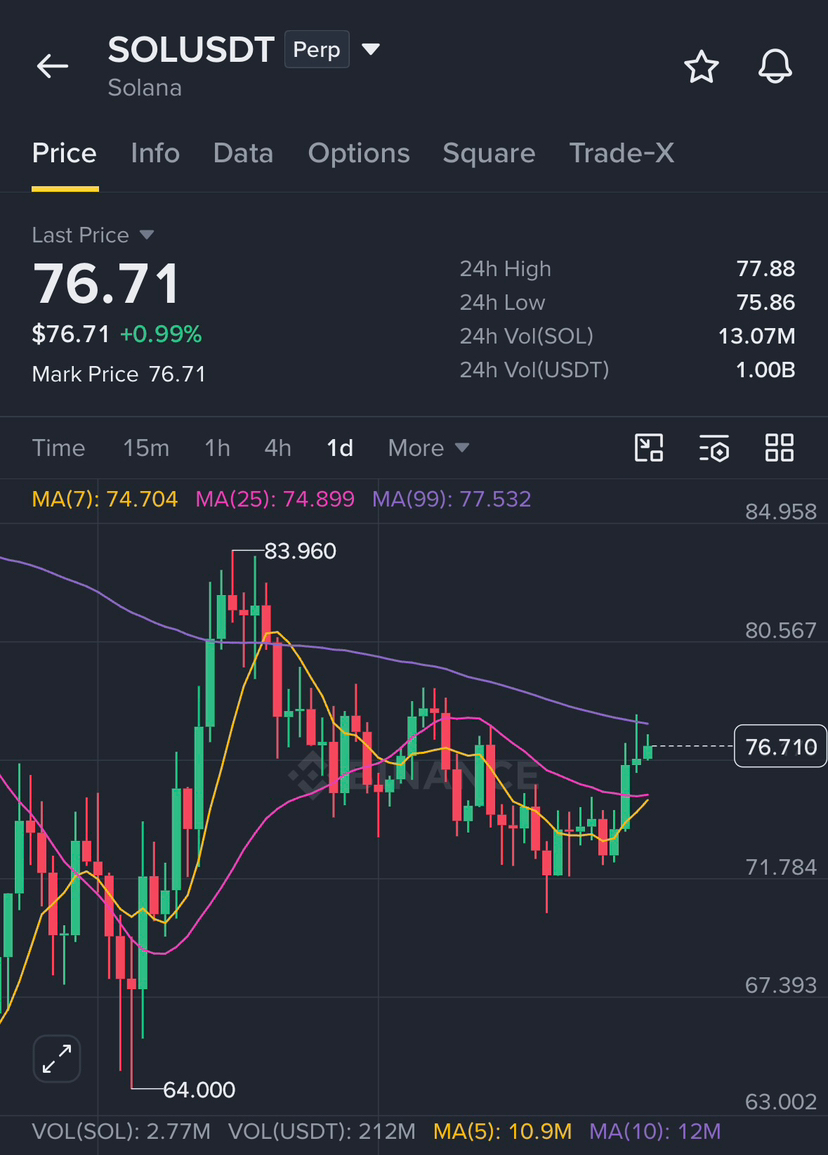Tap the 24h Vol(SOL) value 13.07M

pyautogui.click(x=757, y=336)
